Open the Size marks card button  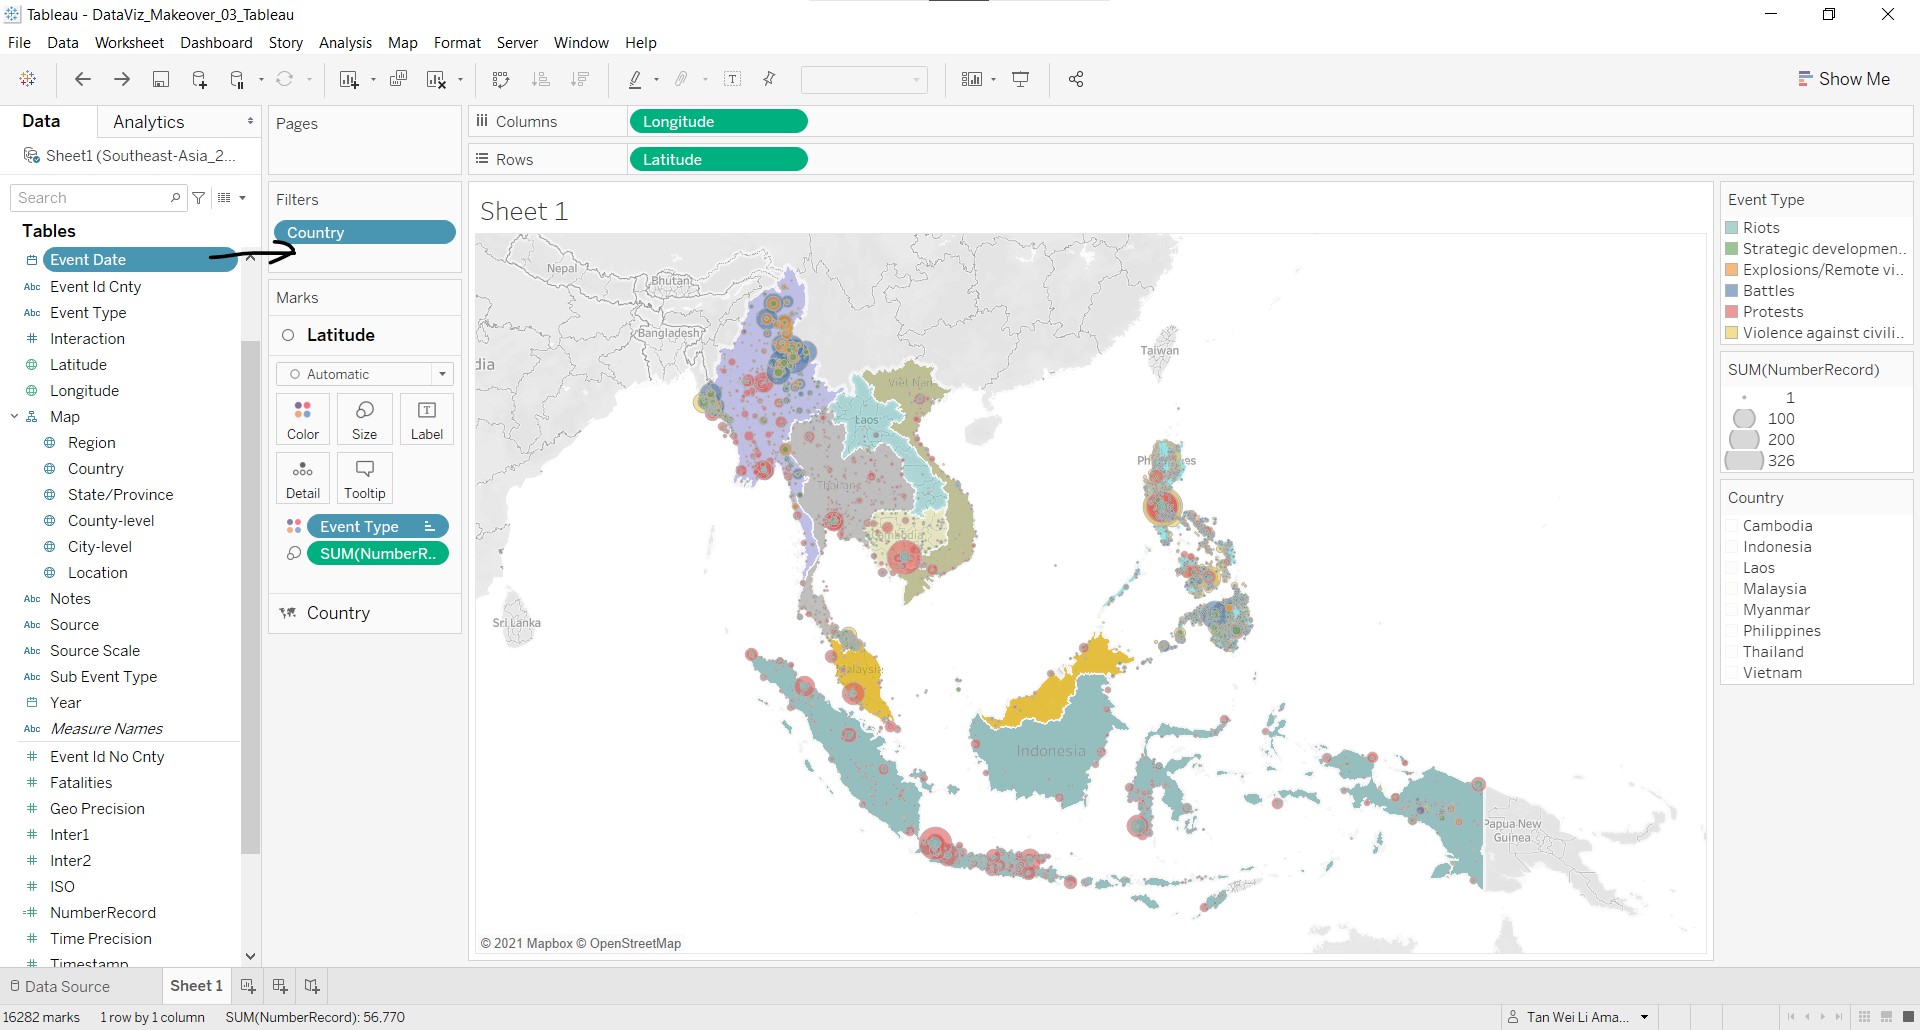[365, 419]
